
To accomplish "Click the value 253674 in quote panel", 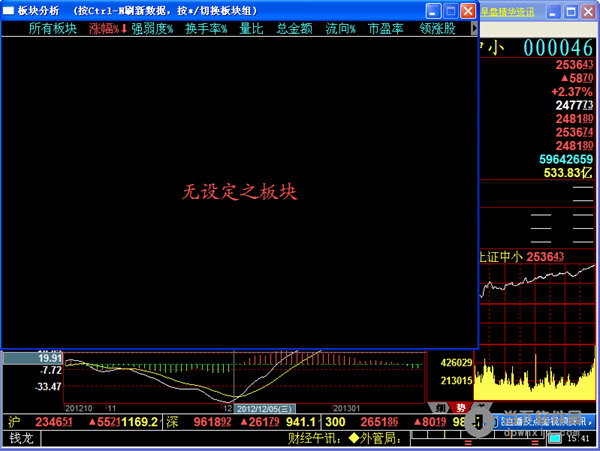I will pyautogui.click(x=574, y=132).
